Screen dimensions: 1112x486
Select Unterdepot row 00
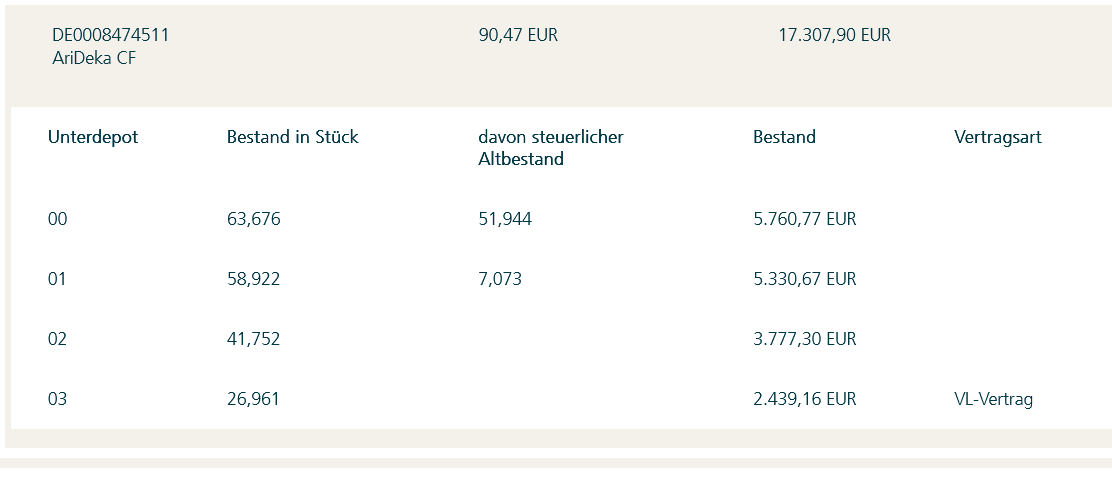point(58,219)
